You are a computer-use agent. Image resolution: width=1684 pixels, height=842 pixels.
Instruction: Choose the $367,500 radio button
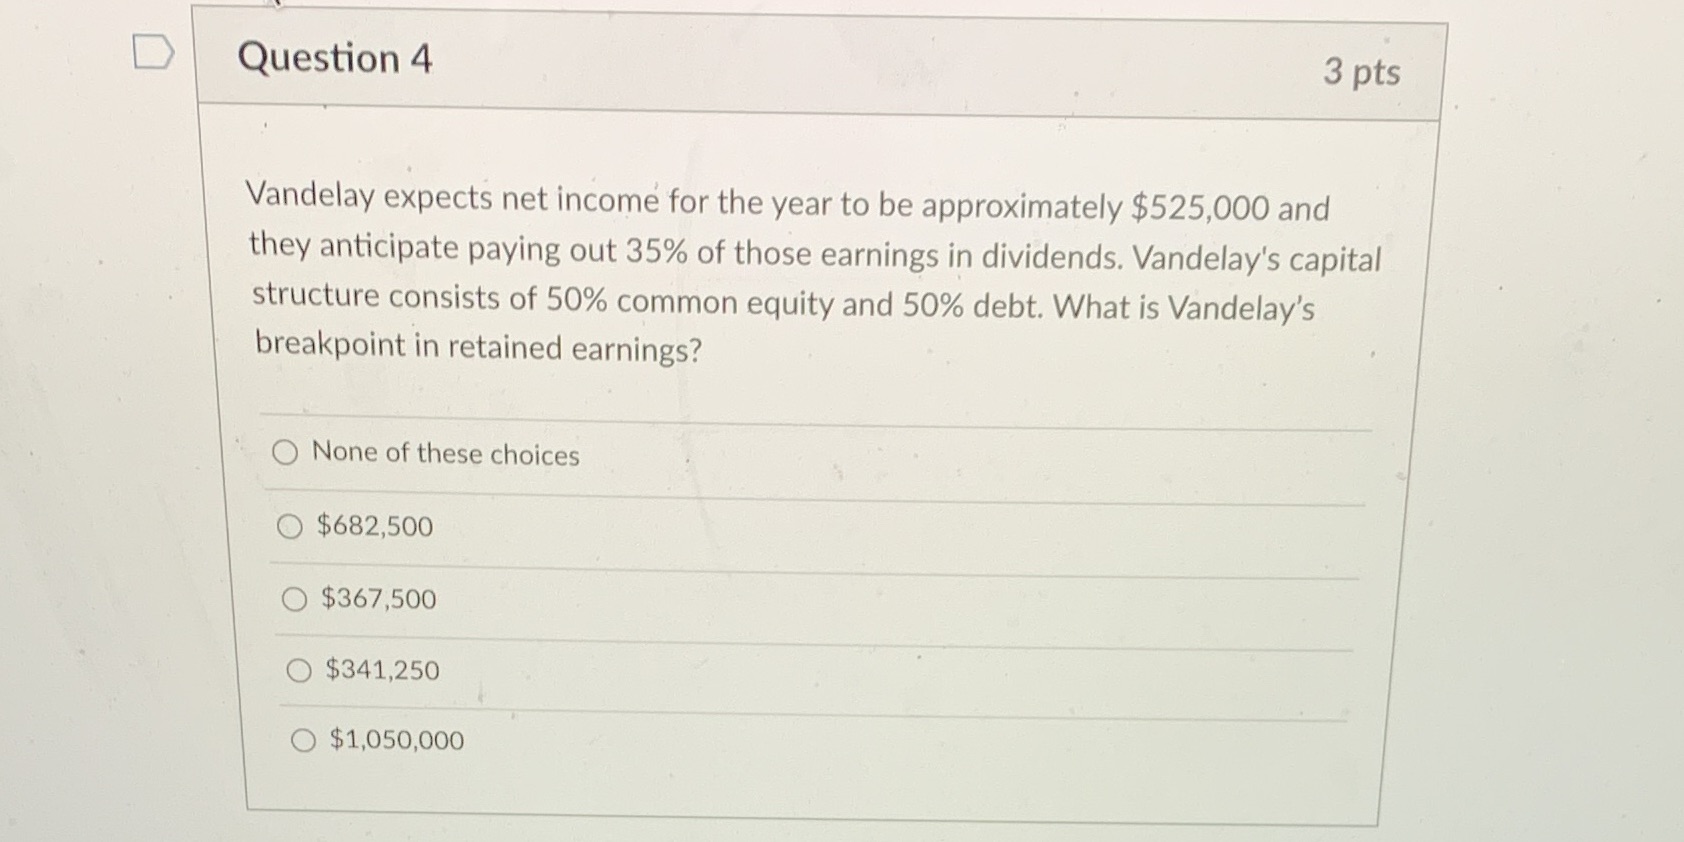(x=294, y=598)
